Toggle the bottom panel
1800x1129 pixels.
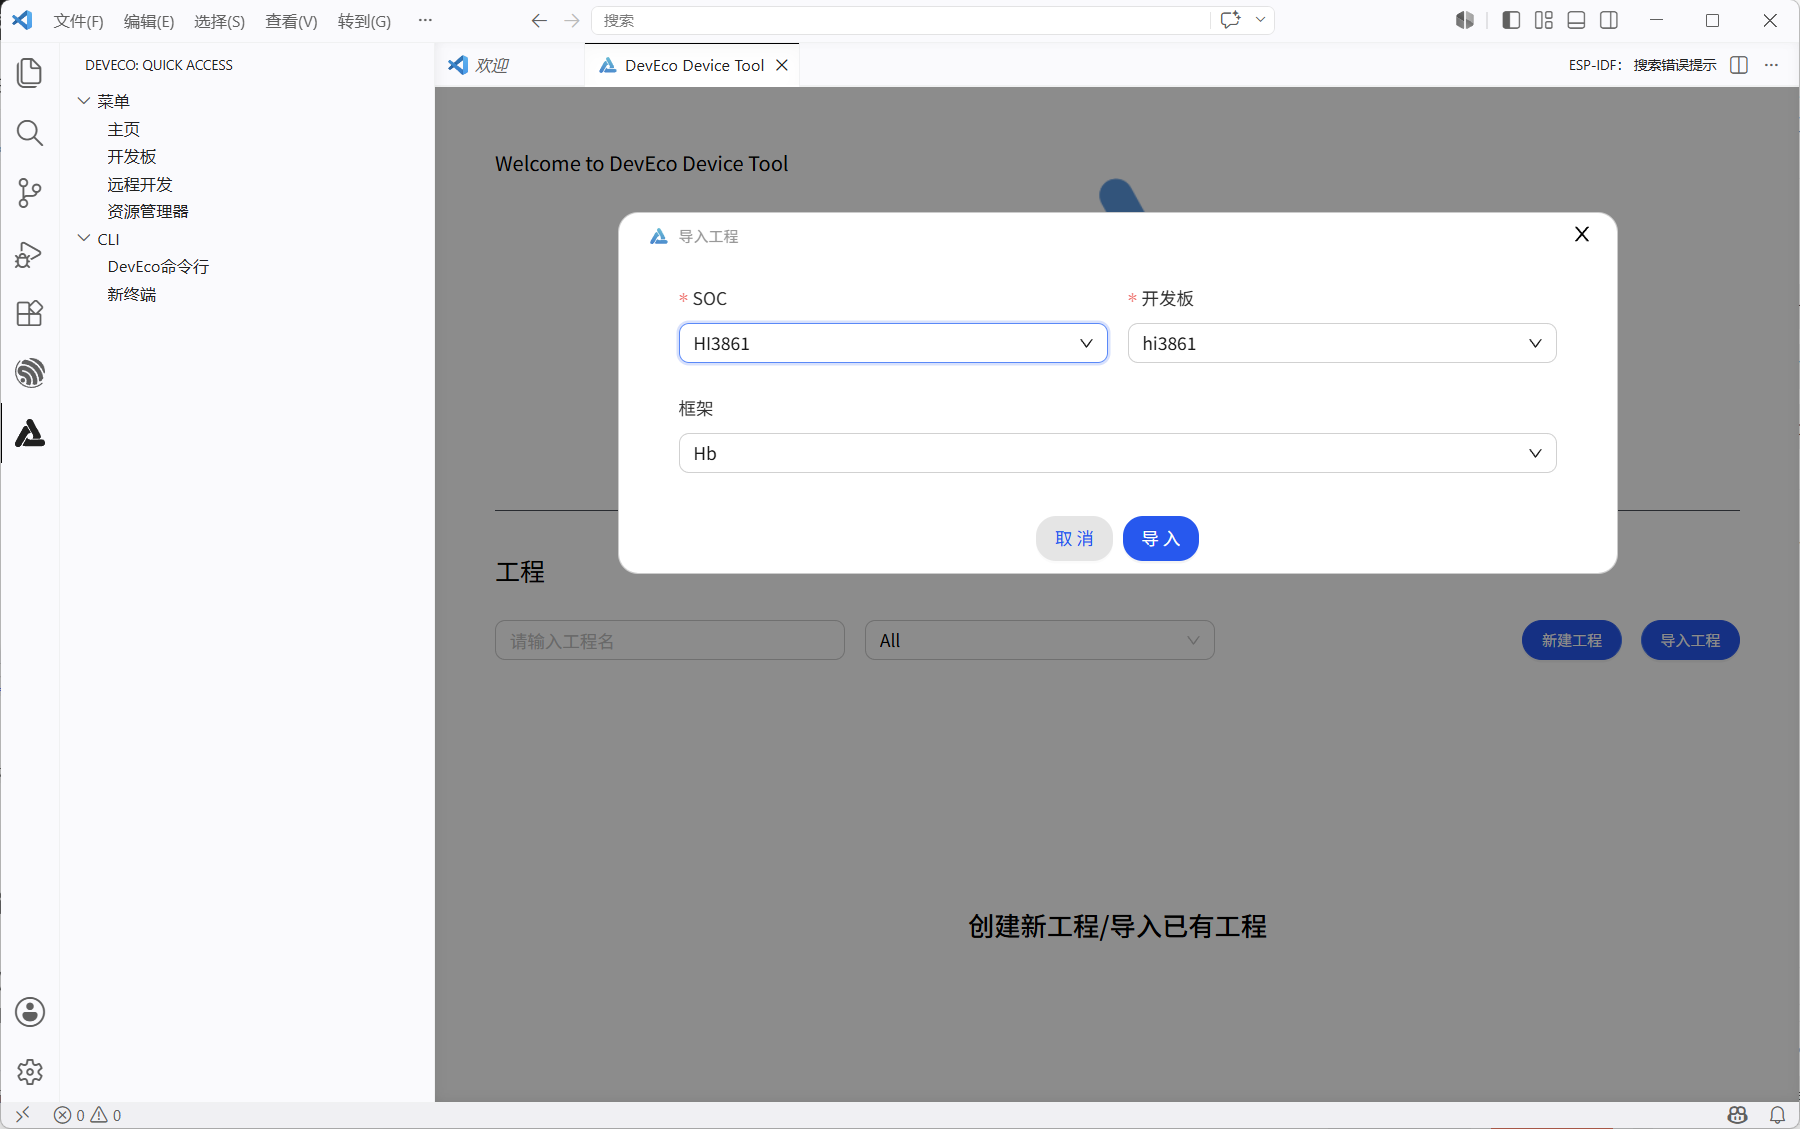coord(1577,20)
